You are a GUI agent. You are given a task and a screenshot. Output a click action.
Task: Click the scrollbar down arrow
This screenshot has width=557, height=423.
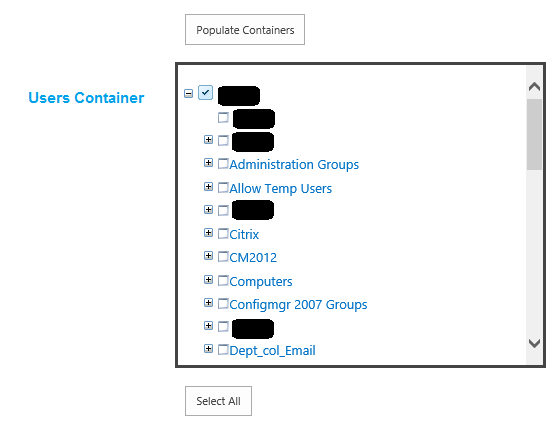pyautogui.click(x=534, y=343)
